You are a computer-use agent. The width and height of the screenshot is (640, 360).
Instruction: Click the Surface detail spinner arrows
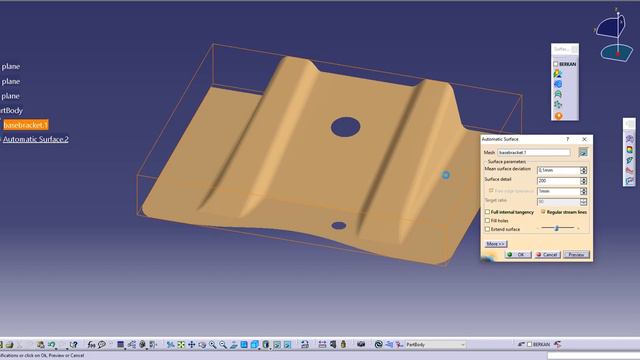tap(584, 181)
